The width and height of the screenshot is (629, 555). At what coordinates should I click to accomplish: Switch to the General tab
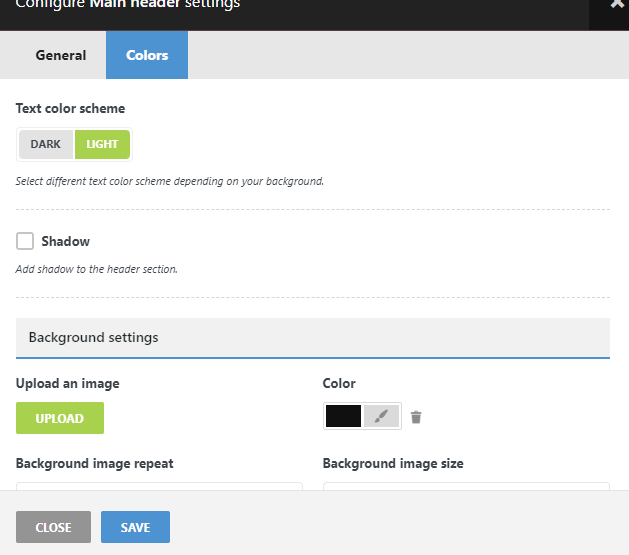point(61,55)
